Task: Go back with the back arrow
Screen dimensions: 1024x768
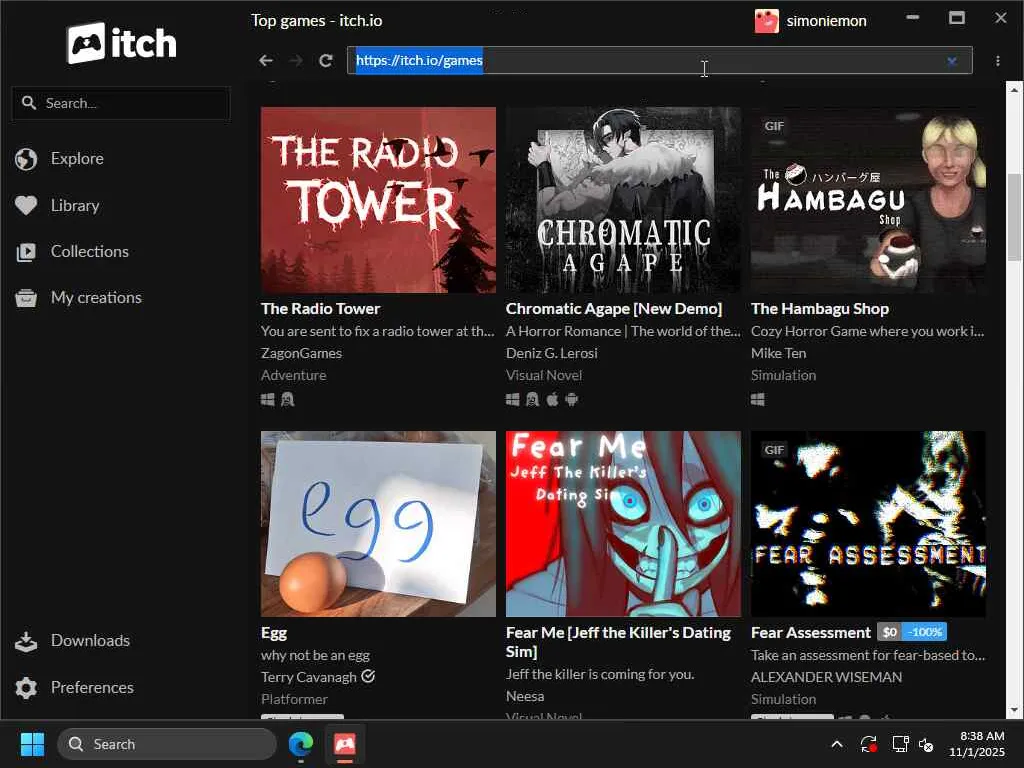Action: point(266,61)
